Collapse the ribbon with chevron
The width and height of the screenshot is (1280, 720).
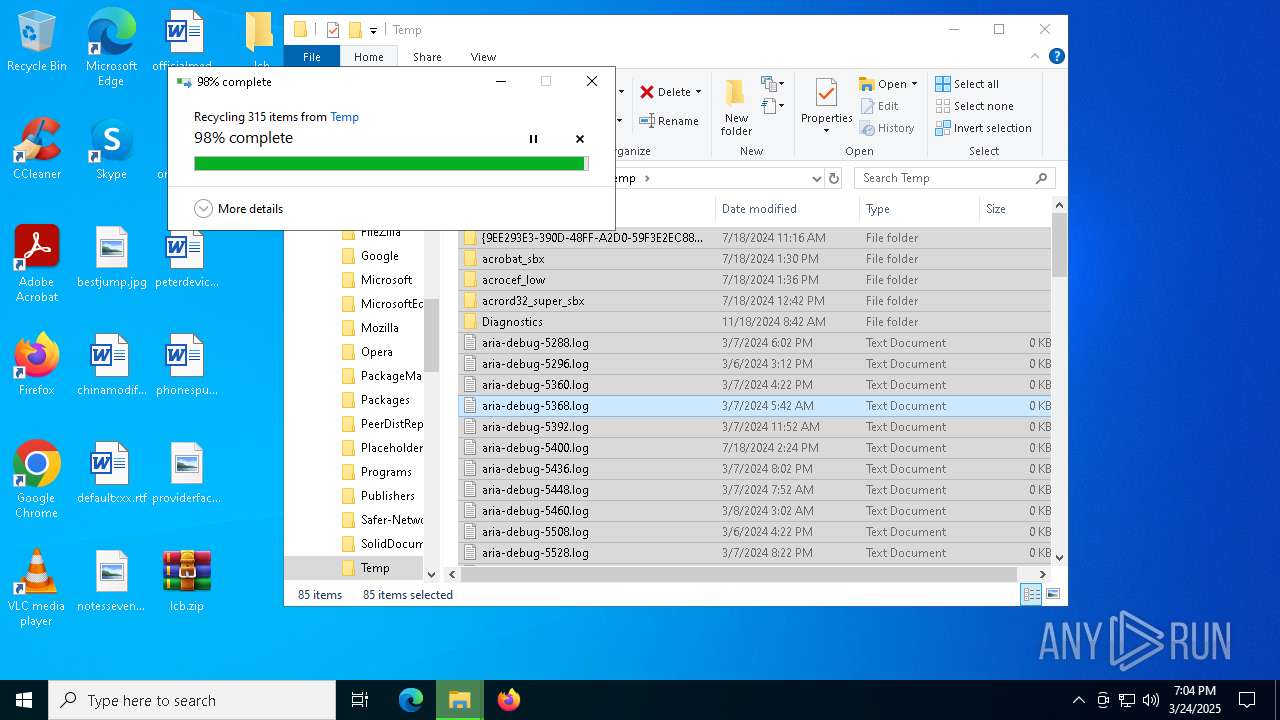click(1035, 57)
